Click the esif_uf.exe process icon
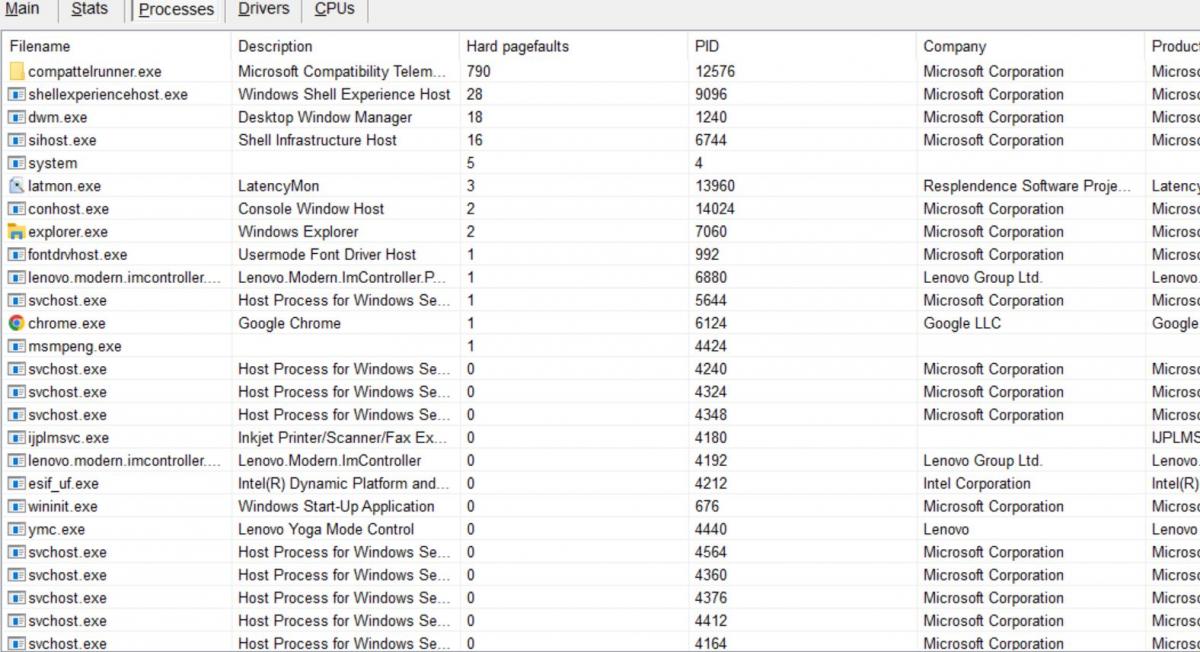Image resolution: width=1200 pixels, height=652 pixels. (x=17, y=484)
